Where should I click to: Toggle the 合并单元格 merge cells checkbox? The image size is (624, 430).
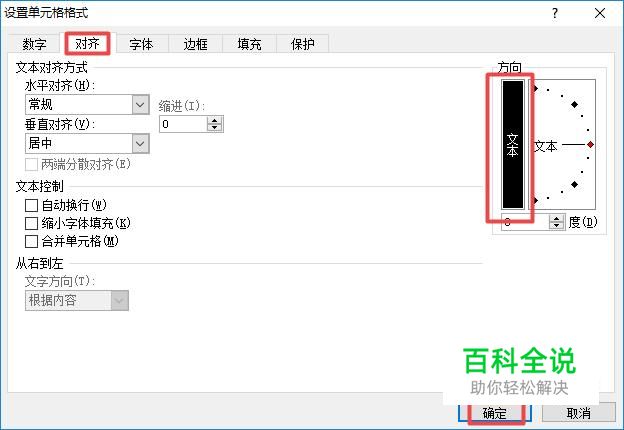pyautogui.click(x=31, y=241)
